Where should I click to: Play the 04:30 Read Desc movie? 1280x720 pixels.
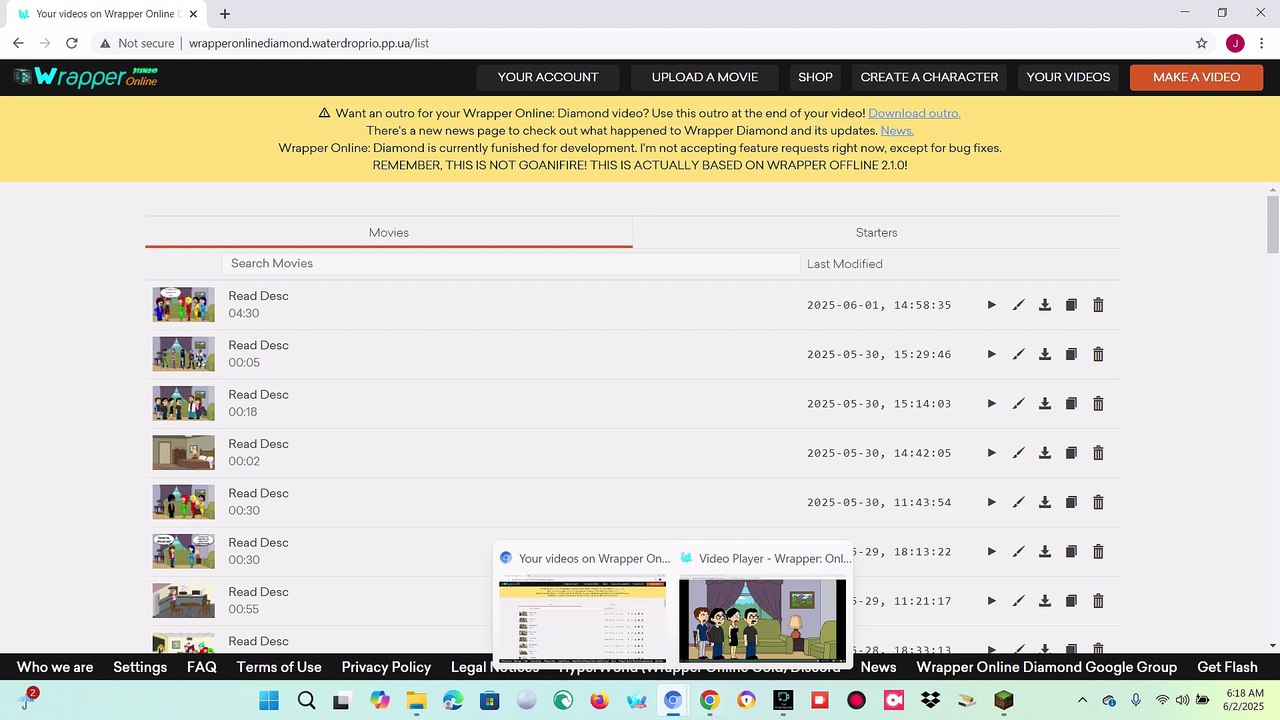click(991, 305)
